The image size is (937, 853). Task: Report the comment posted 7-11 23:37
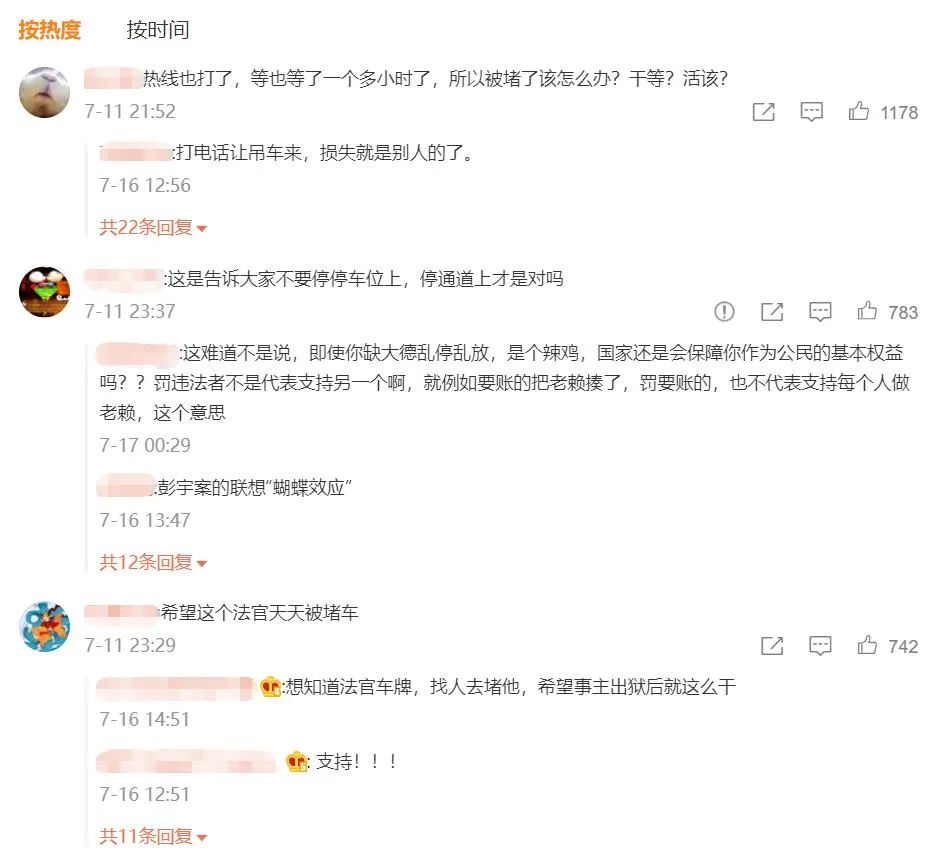724,311
